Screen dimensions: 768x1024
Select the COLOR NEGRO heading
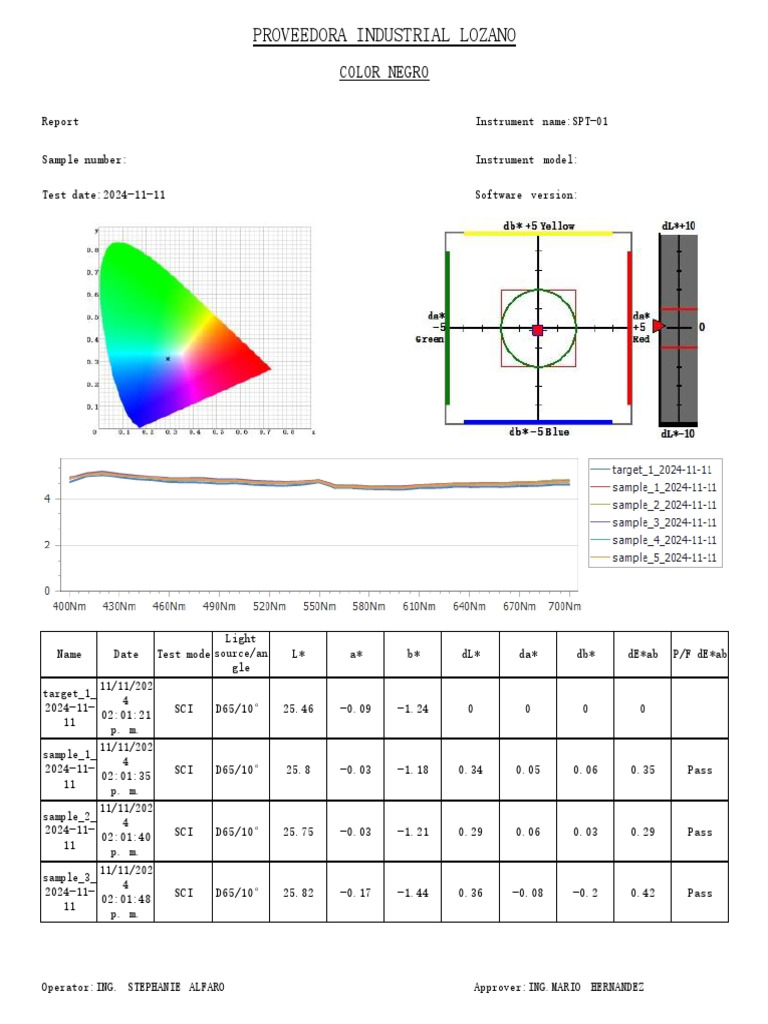(384, 72)
